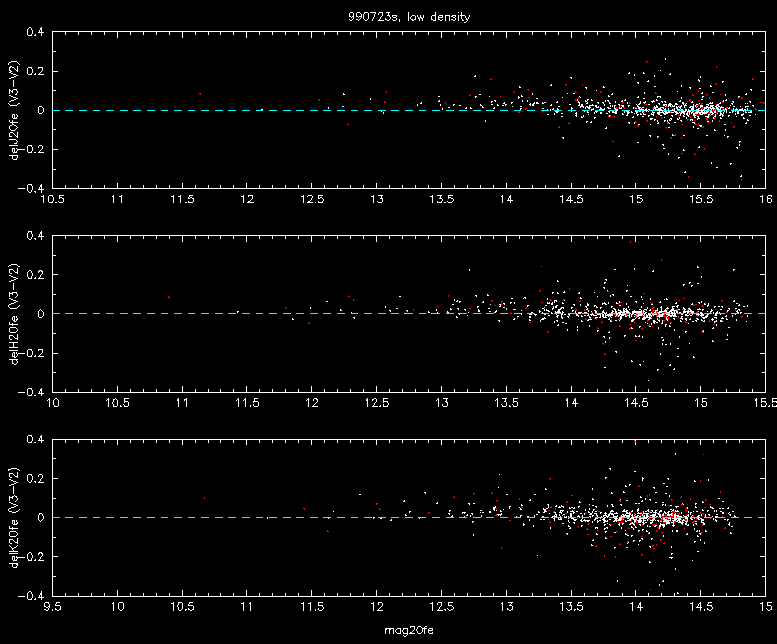The height and width of the screenshot is (644, 777).
Task: Click the 'delK20fe (V3-V2)' y-axis label
Action: pos(14,518)
